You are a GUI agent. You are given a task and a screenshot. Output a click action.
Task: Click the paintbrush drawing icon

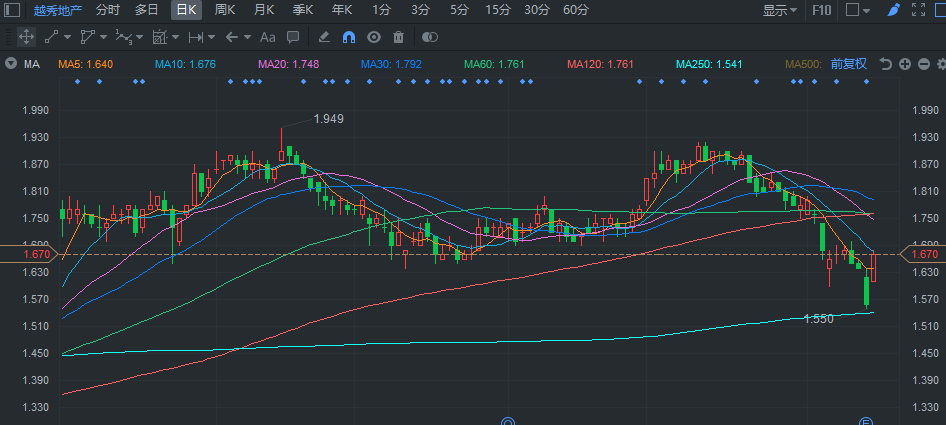click(893, 10)
